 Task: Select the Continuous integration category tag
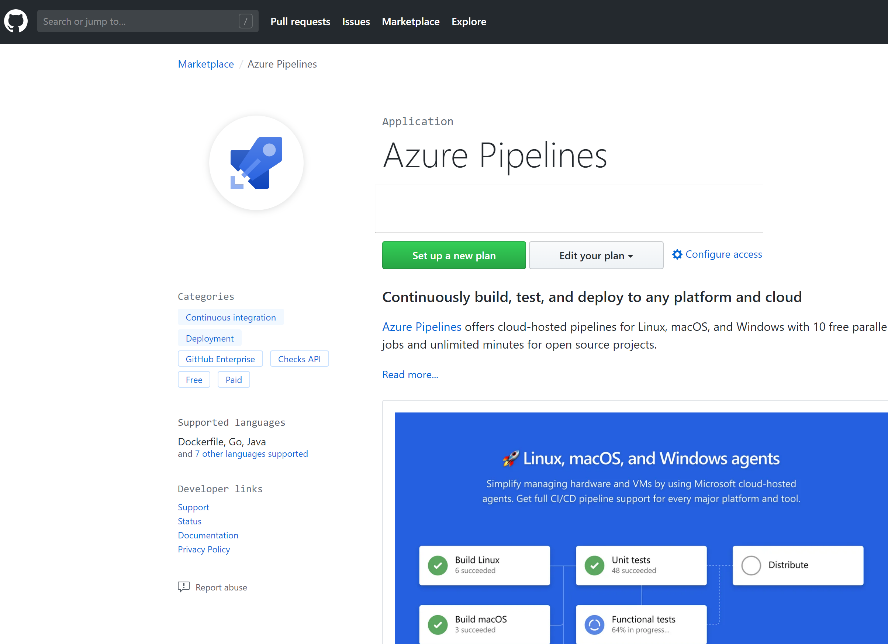pyautogui.click(x=230, y=317)
